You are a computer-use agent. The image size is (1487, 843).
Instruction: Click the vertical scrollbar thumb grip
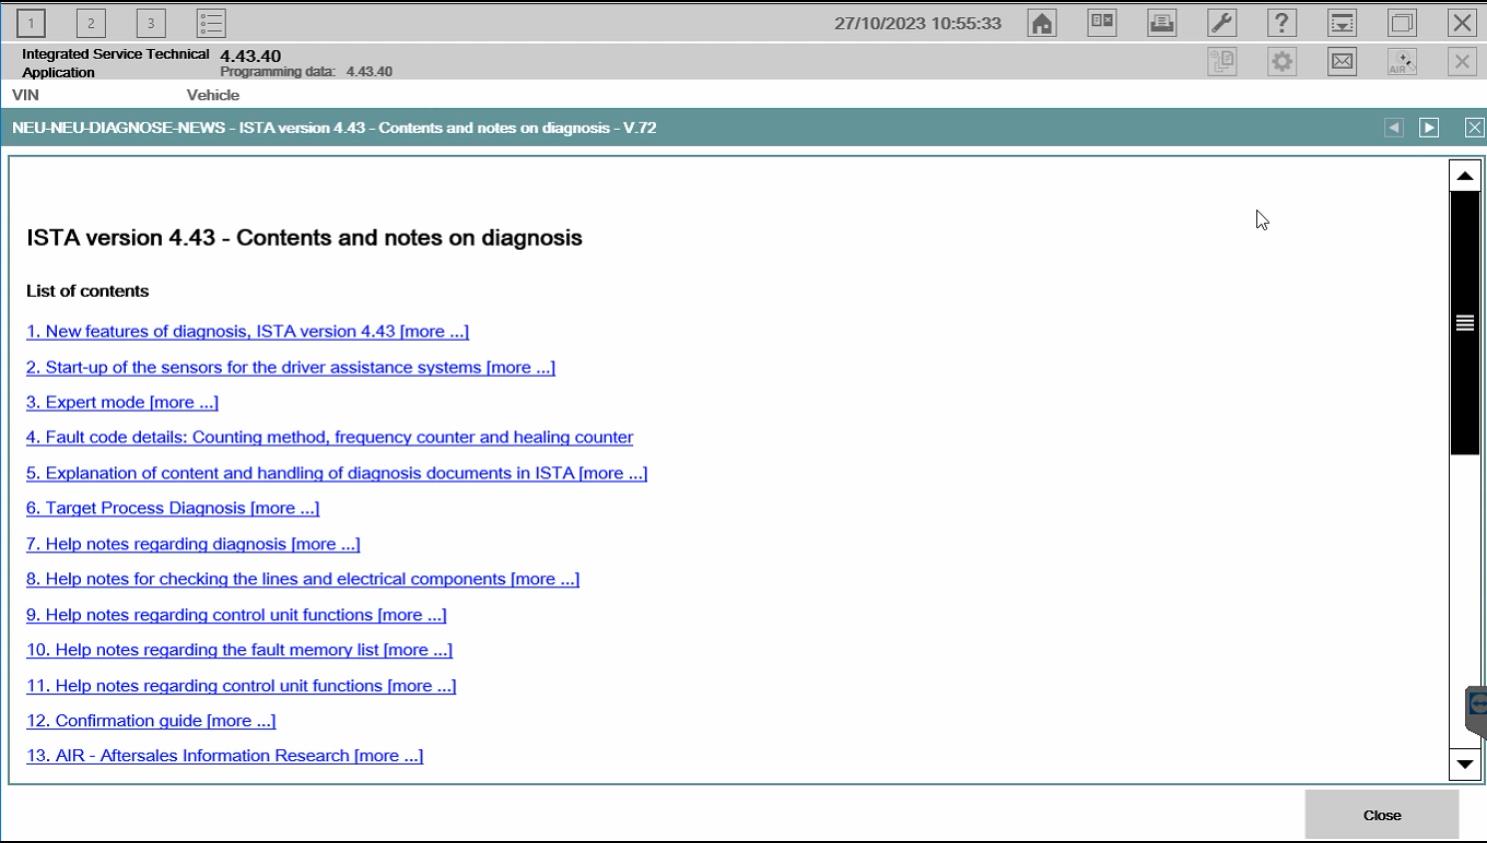click(1465, 323)
